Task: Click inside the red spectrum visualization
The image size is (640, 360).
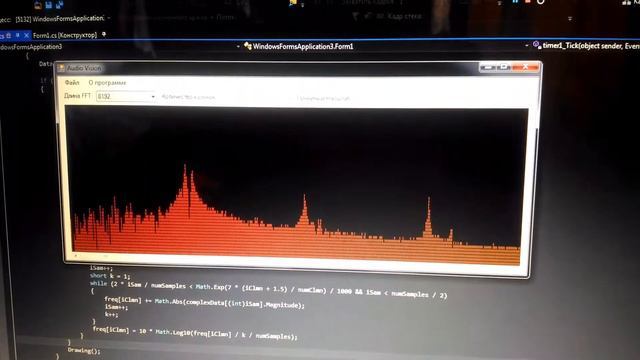Action: 296,186
